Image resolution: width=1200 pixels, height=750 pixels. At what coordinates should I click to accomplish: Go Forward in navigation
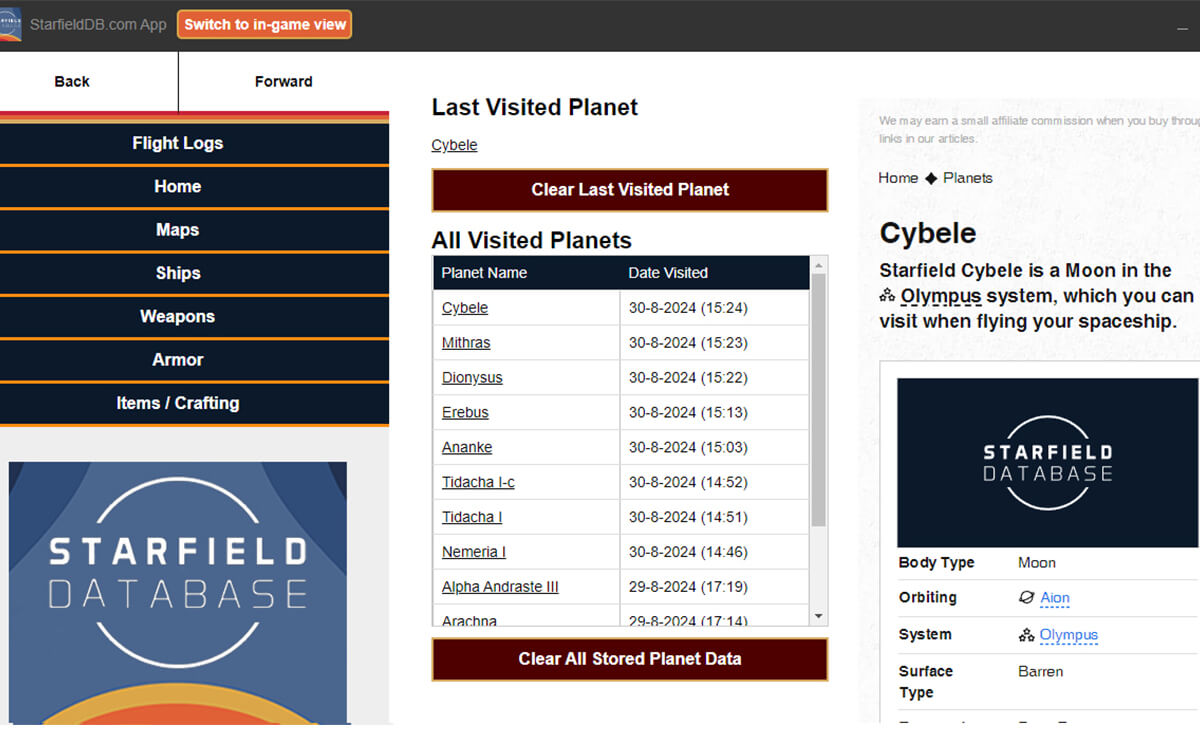[x=284, y=81]
